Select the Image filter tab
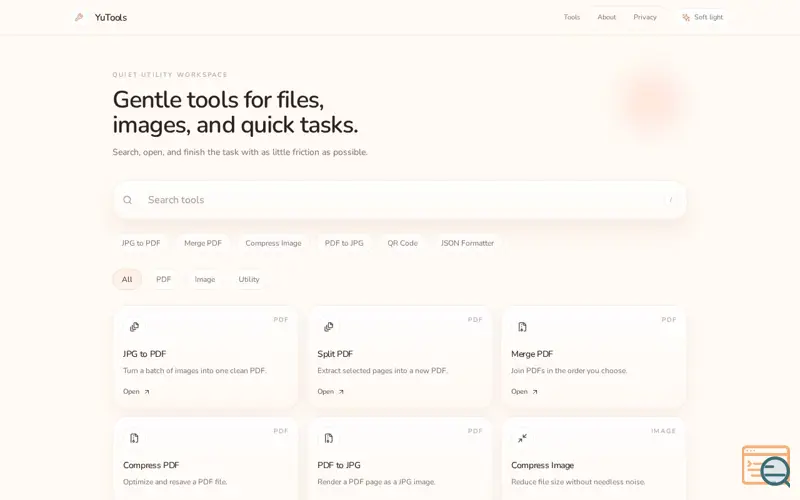Image resolution: width=800 pixels, height=500 pixels. coord(205,279)
